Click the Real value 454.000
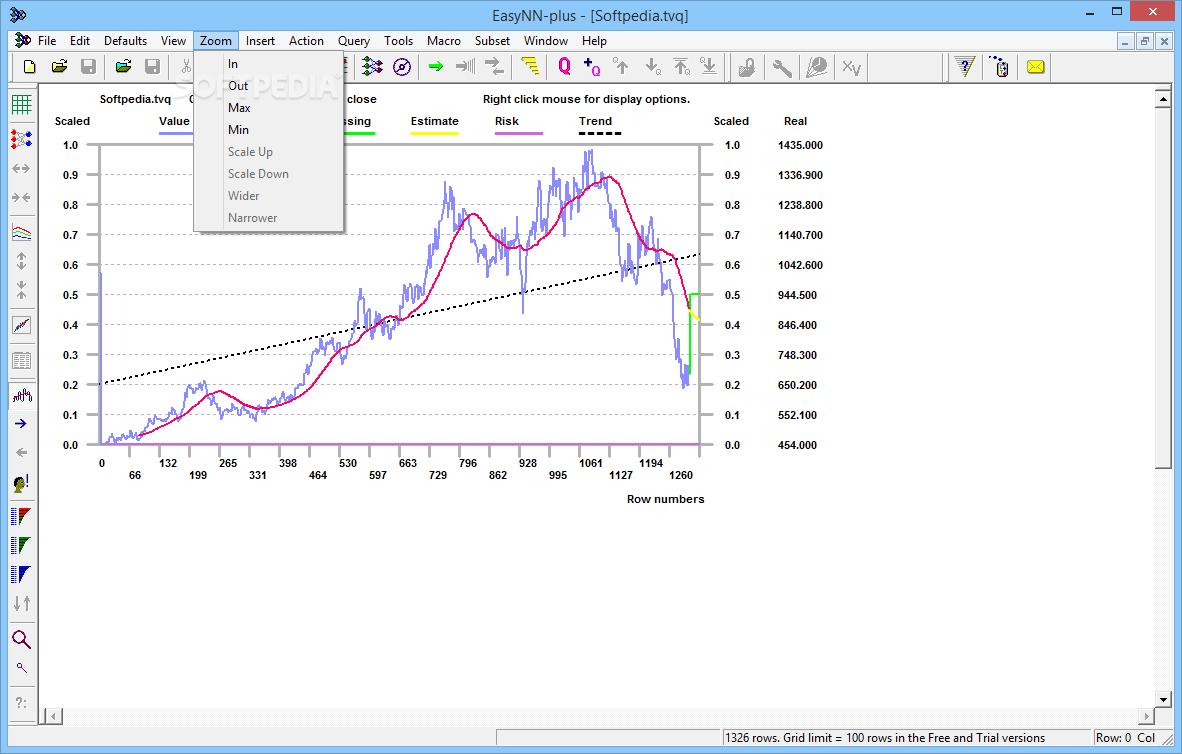 pyautogui.click(x=798, y=446)
